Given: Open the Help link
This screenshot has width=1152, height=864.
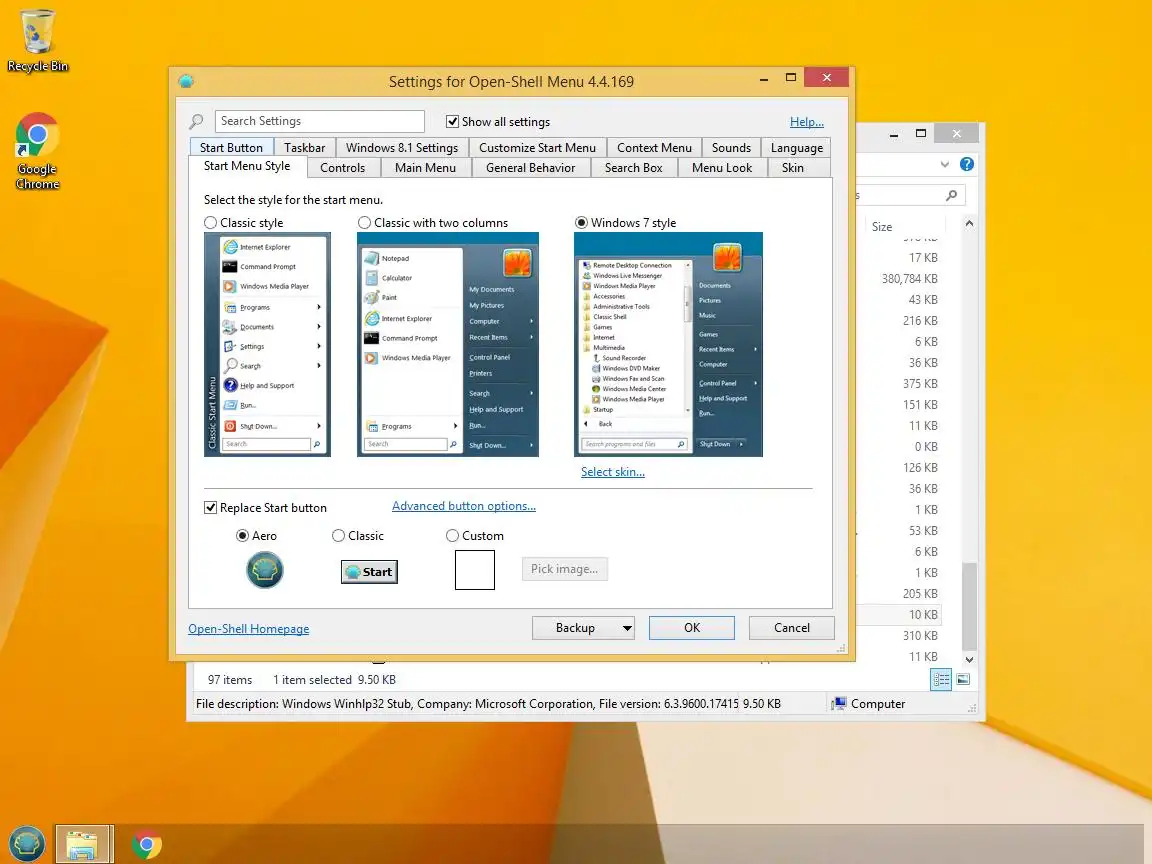Looking at the screenshot, I should (x=807, y=122).
